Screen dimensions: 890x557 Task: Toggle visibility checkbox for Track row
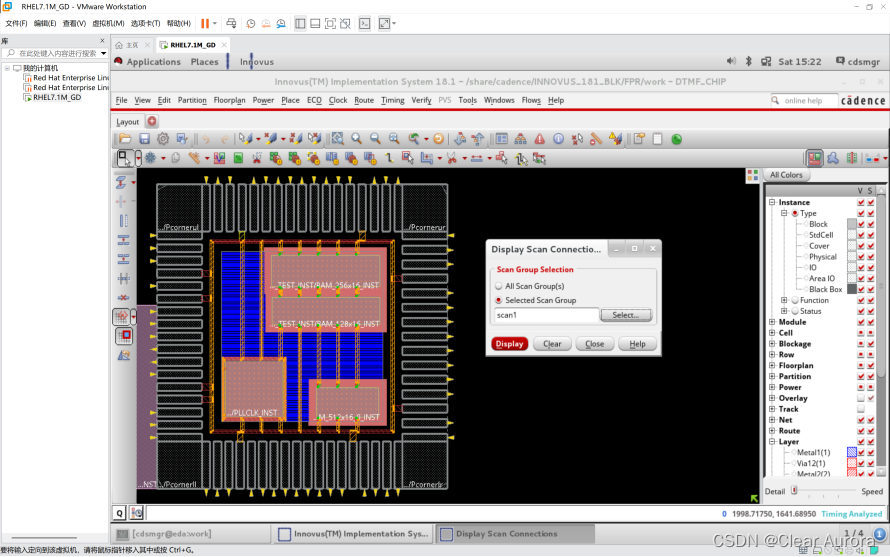pyautogui.click(x=861, y=409)
